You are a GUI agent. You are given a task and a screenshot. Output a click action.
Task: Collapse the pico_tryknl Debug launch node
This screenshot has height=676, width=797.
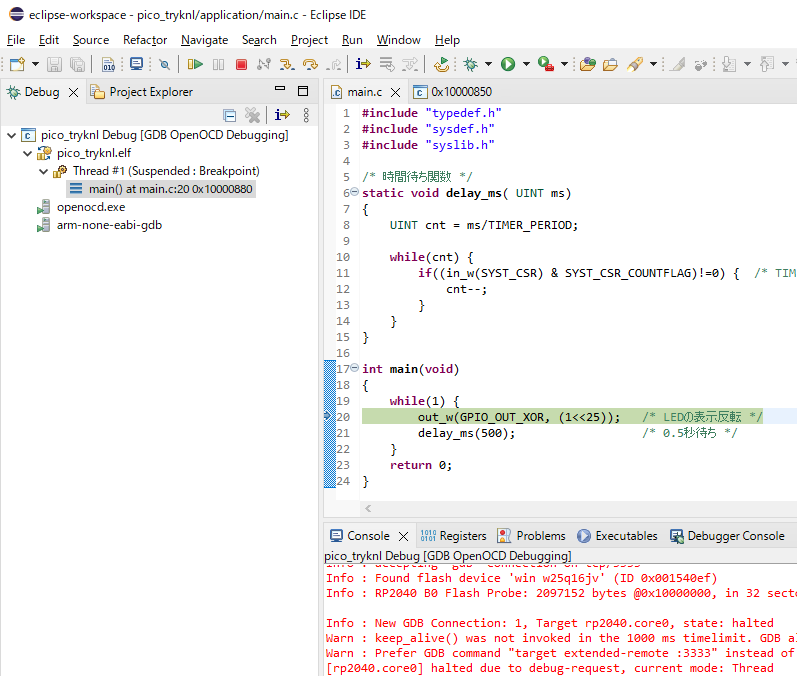pos(11,135)
